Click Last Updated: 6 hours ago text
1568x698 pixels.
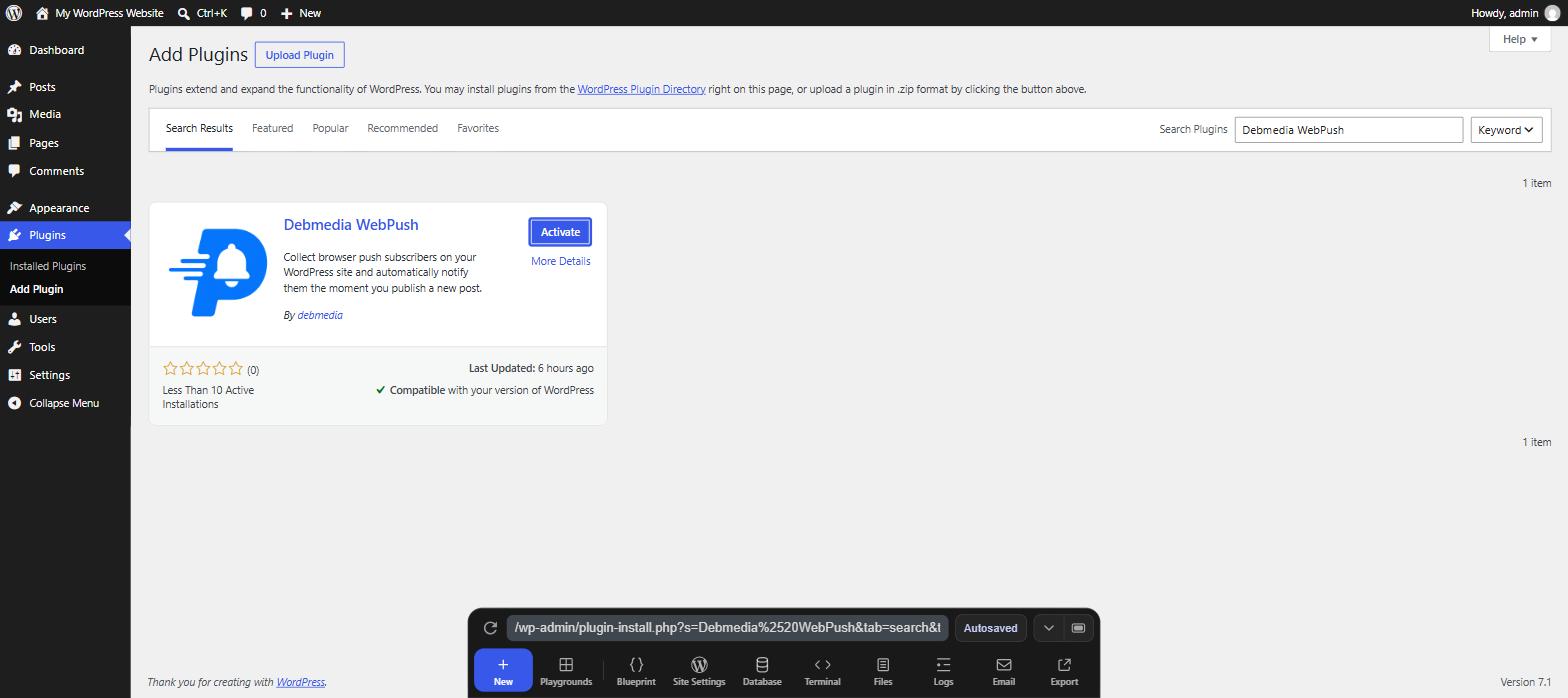coord(531,368)
